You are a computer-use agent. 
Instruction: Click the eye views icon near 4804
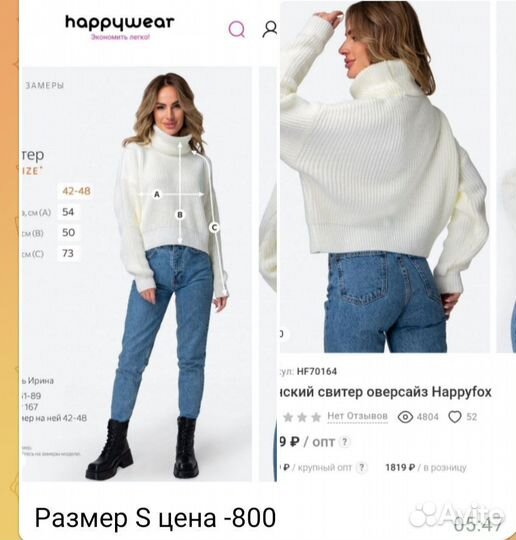(x=405, y=417)
